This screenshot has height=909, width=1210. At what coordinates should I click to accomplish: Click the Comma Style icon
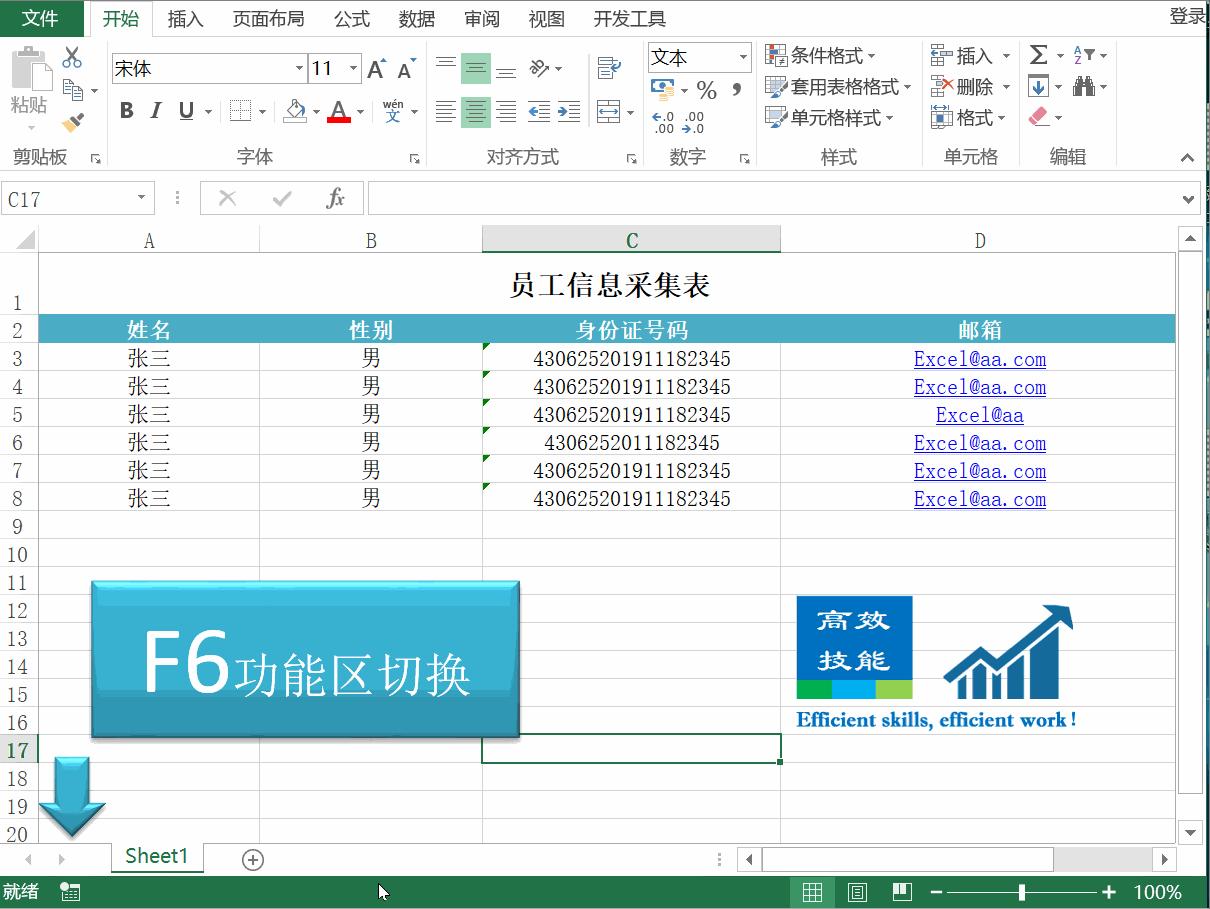click(737, 90)
